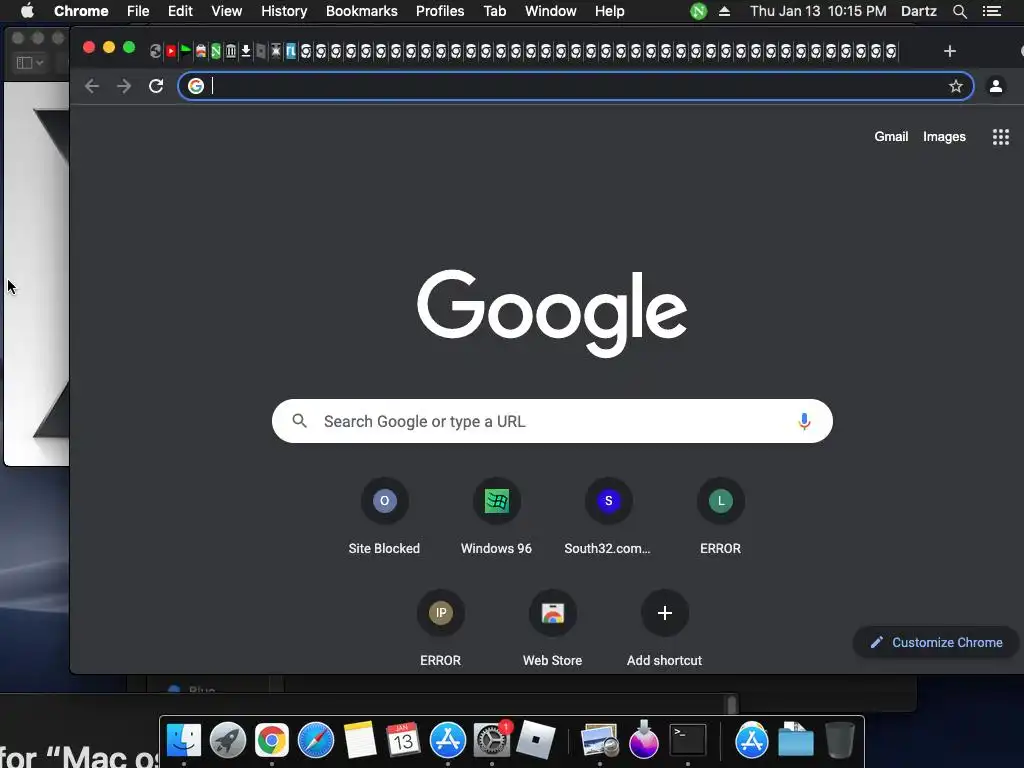Click the green N menu bar status icon
The width and height of the screenshot is (1024, 768).
[x=698, y=11]
